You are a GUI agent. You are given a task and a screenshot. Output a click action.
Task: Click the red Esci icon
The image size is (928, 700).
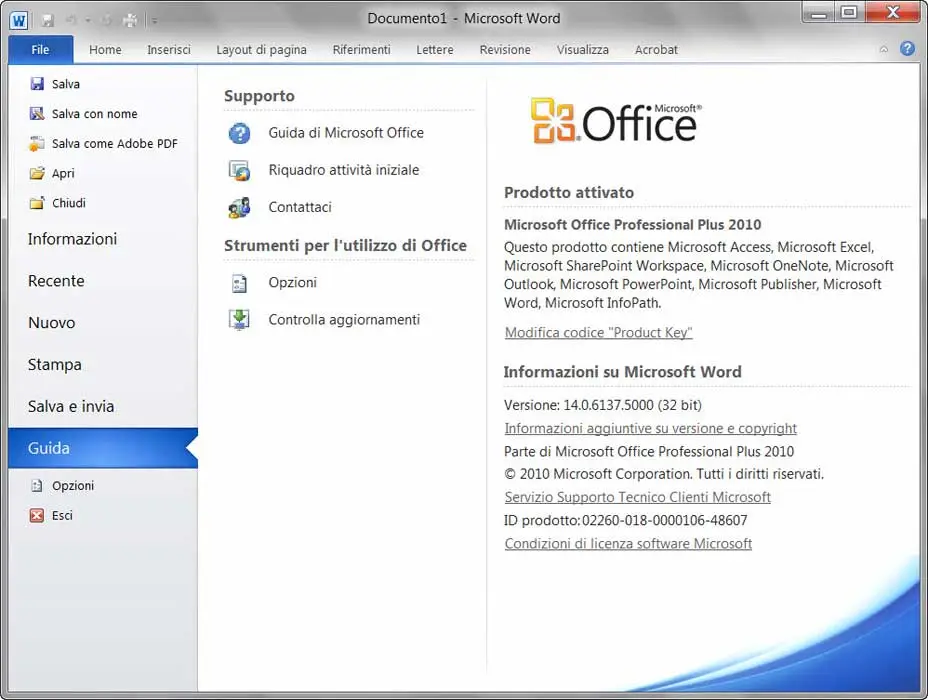tap(37, 515)
